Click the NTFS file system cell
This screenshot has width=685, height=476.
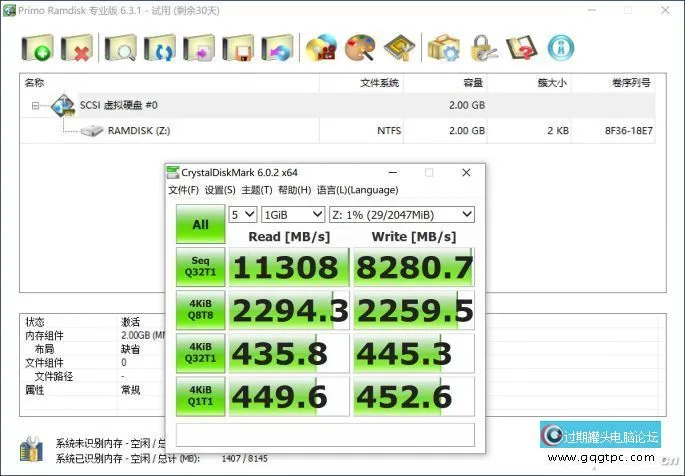coord(389,131)
